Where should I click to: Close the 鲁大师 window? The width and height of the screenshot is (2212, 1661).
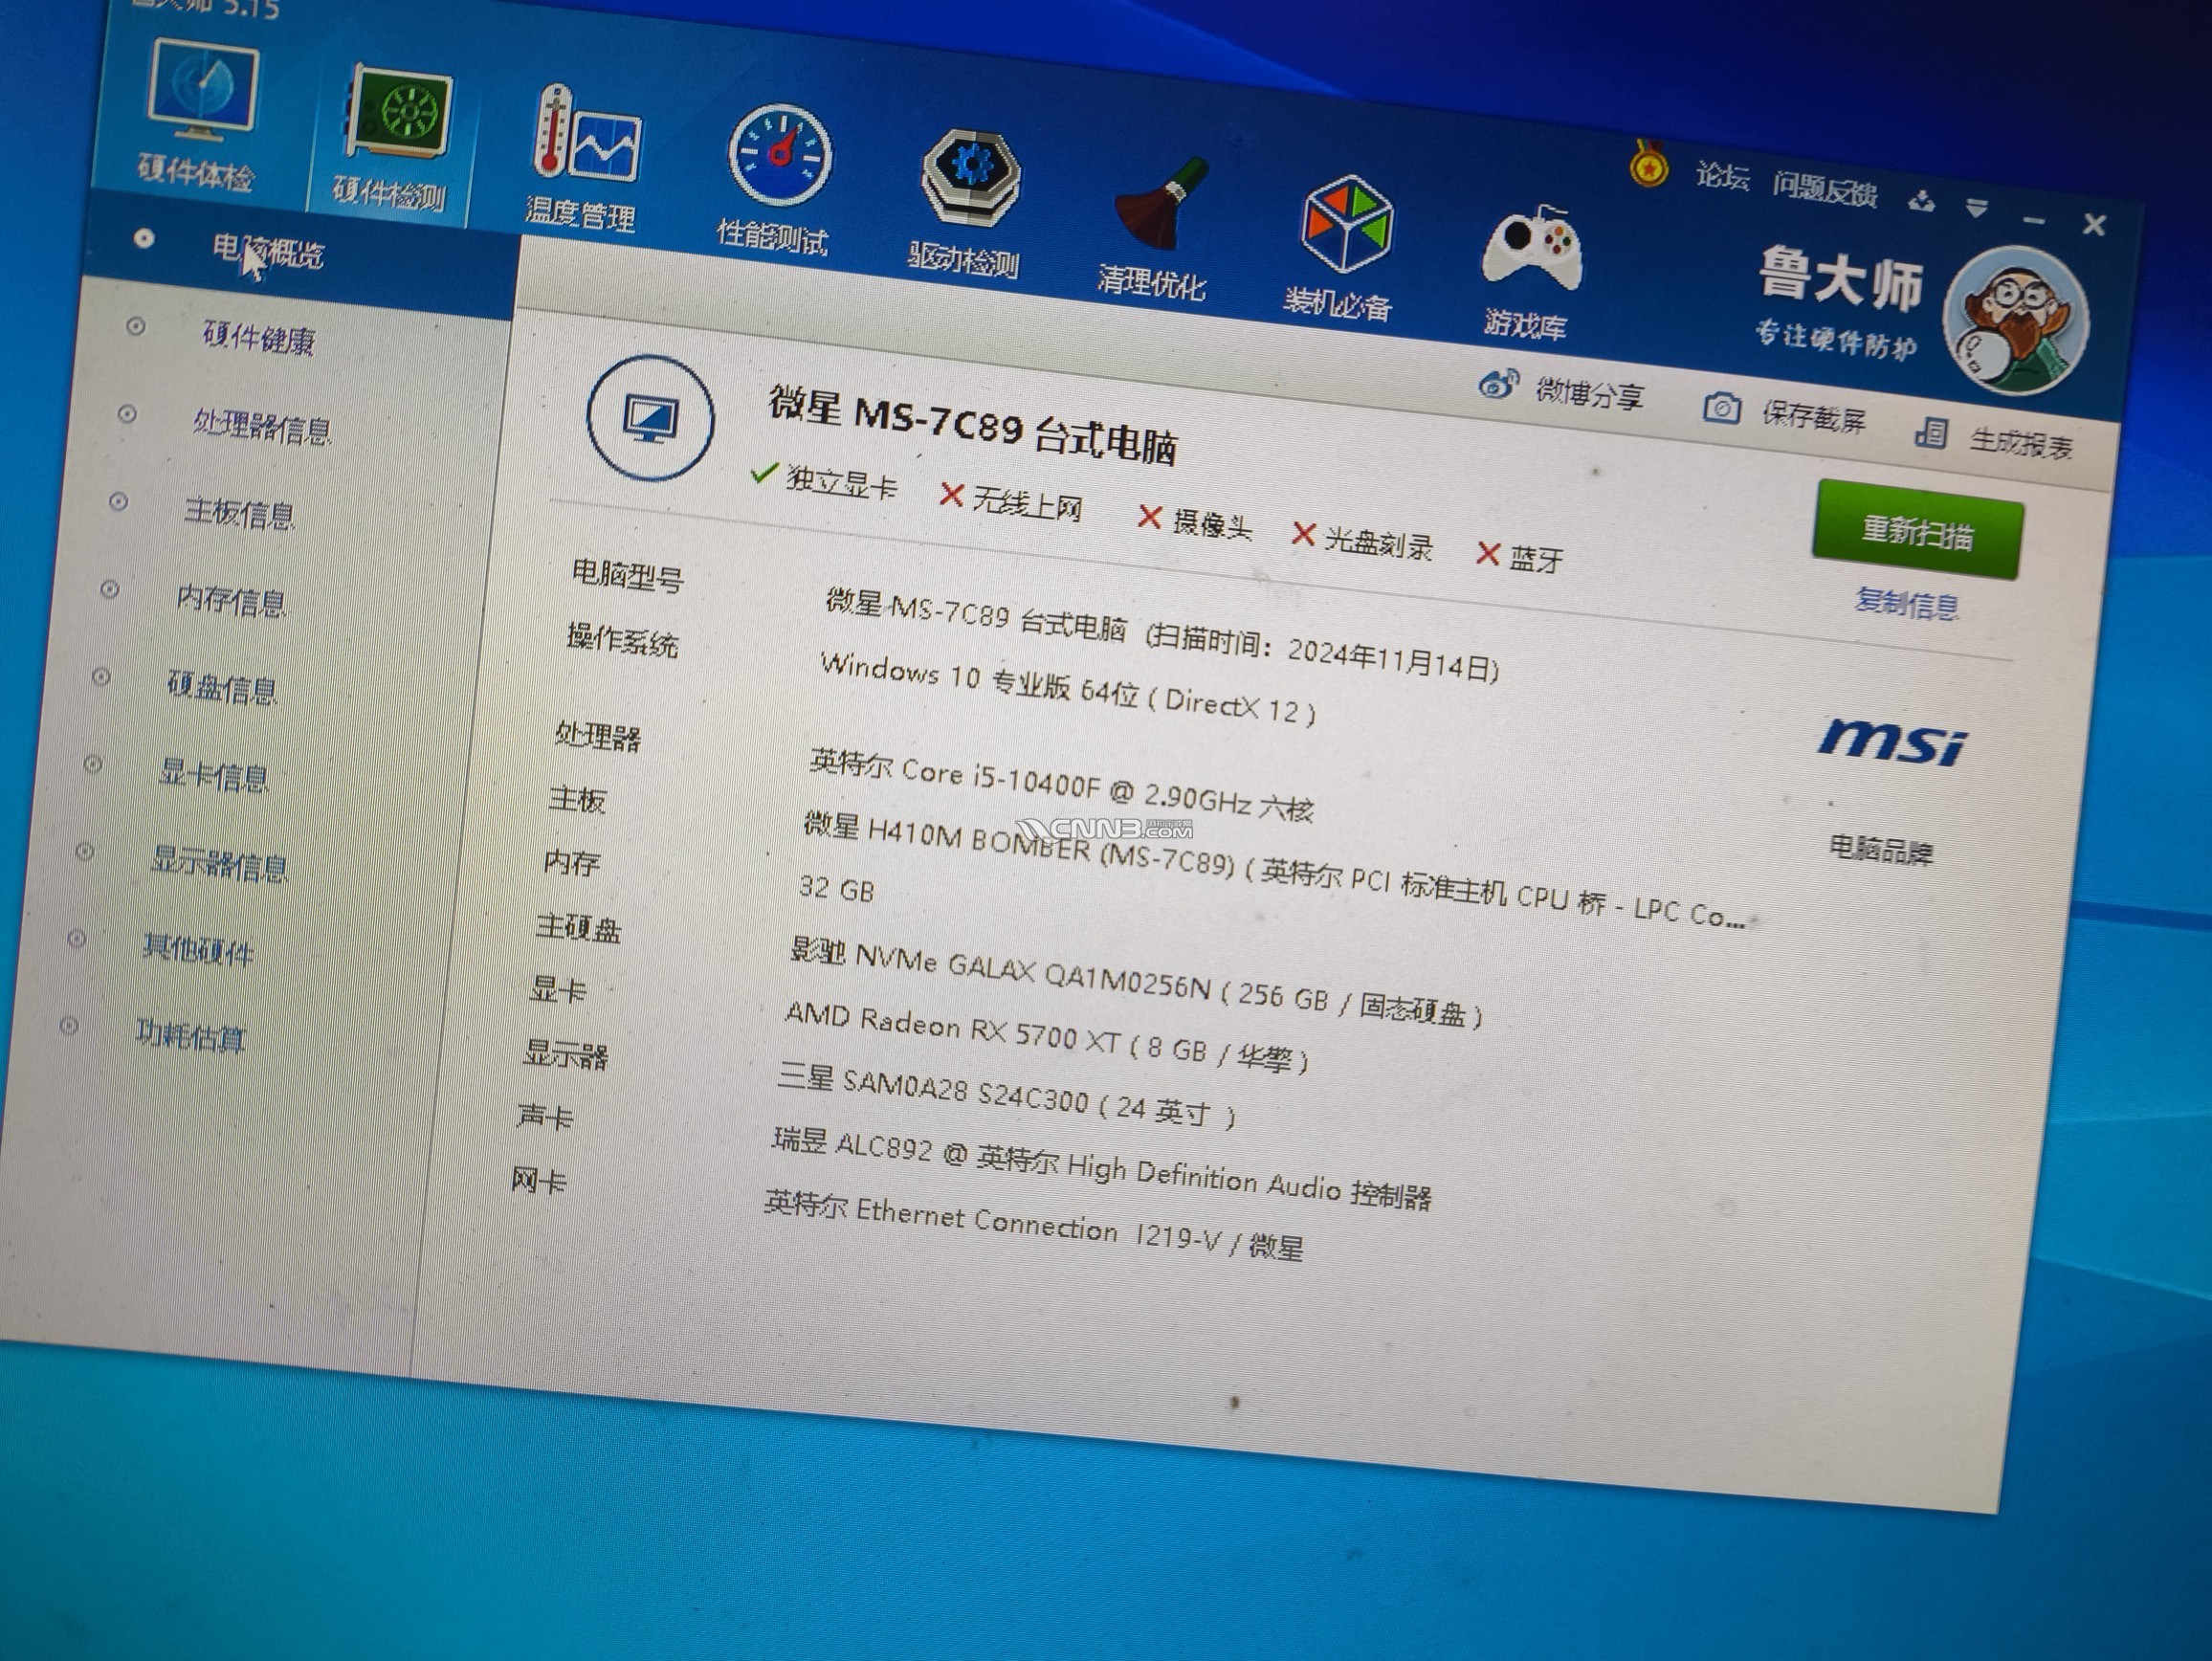tap(2094, 224)
